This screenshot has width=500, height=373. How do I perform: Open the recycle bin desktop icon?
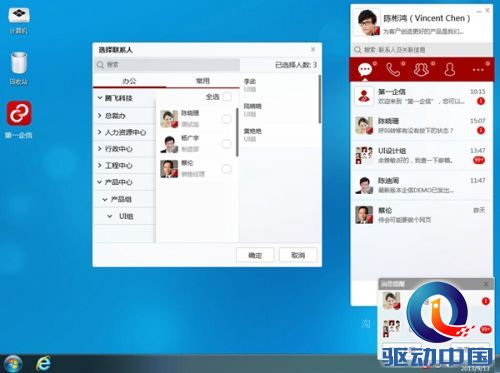pos(19,63)
